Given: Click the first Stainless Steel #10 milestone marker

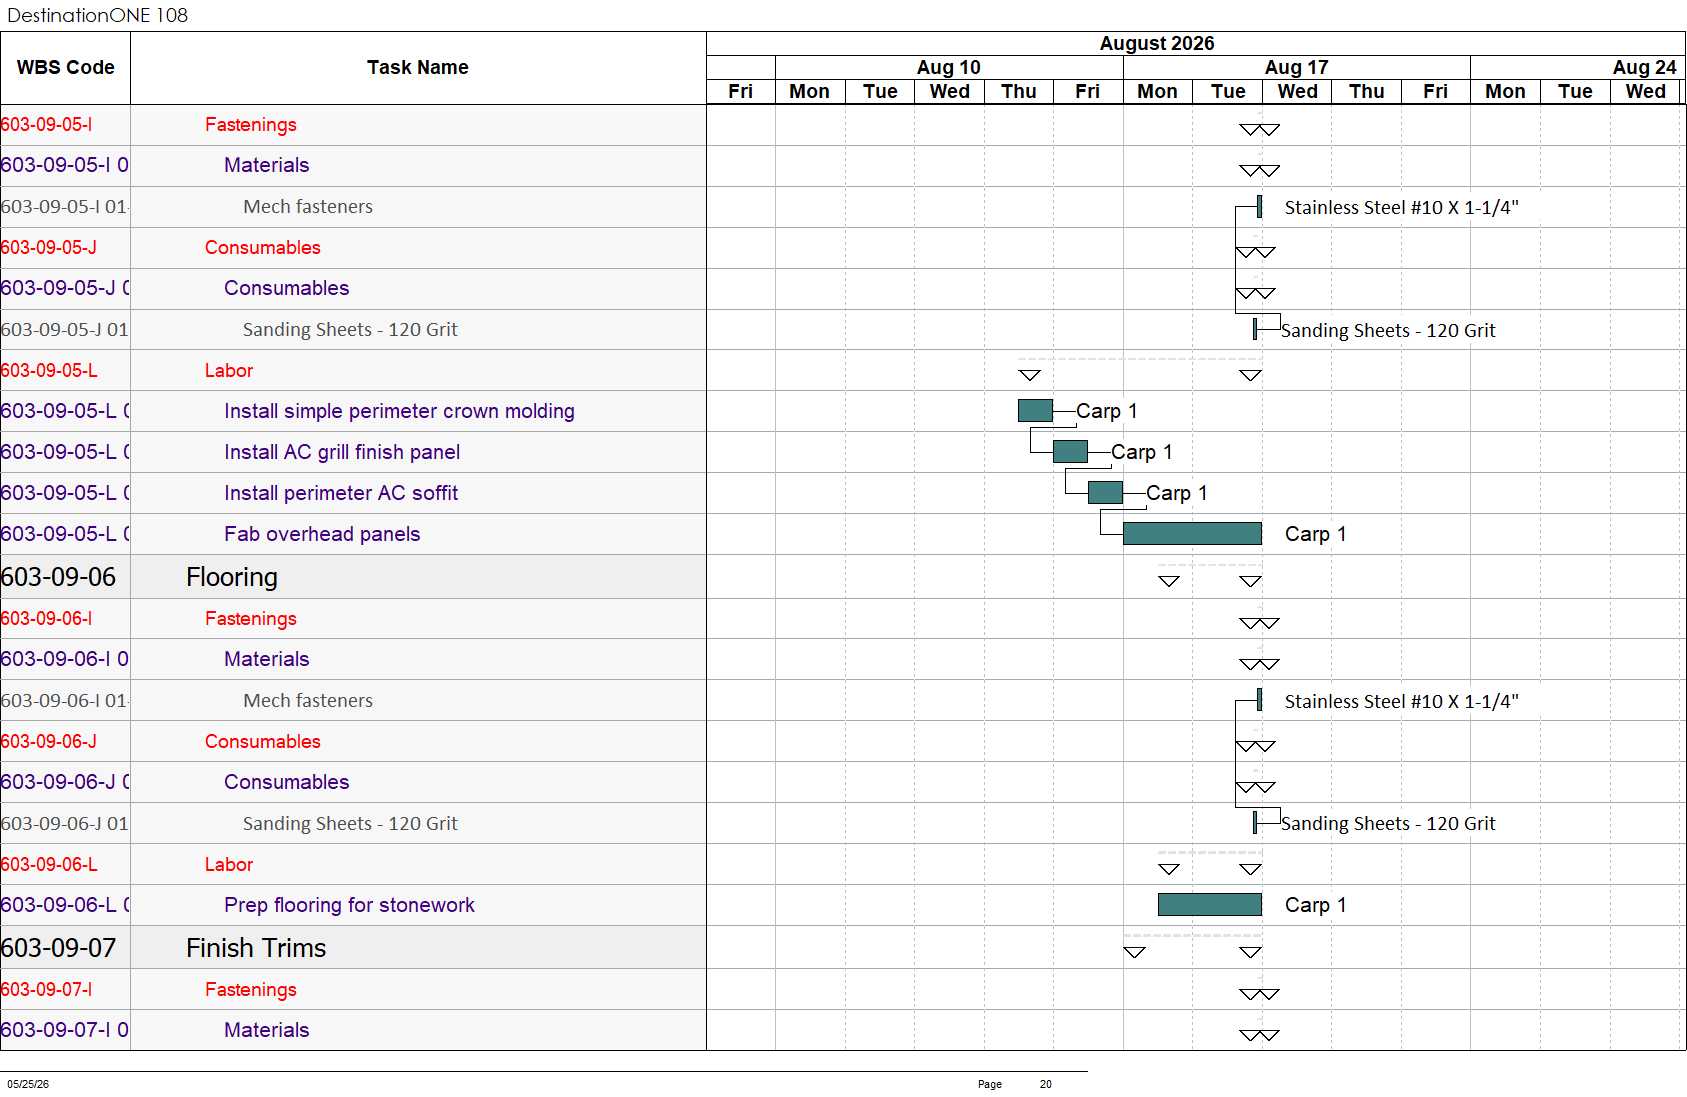Looking at the screenshot, I should click(1259, 207).
